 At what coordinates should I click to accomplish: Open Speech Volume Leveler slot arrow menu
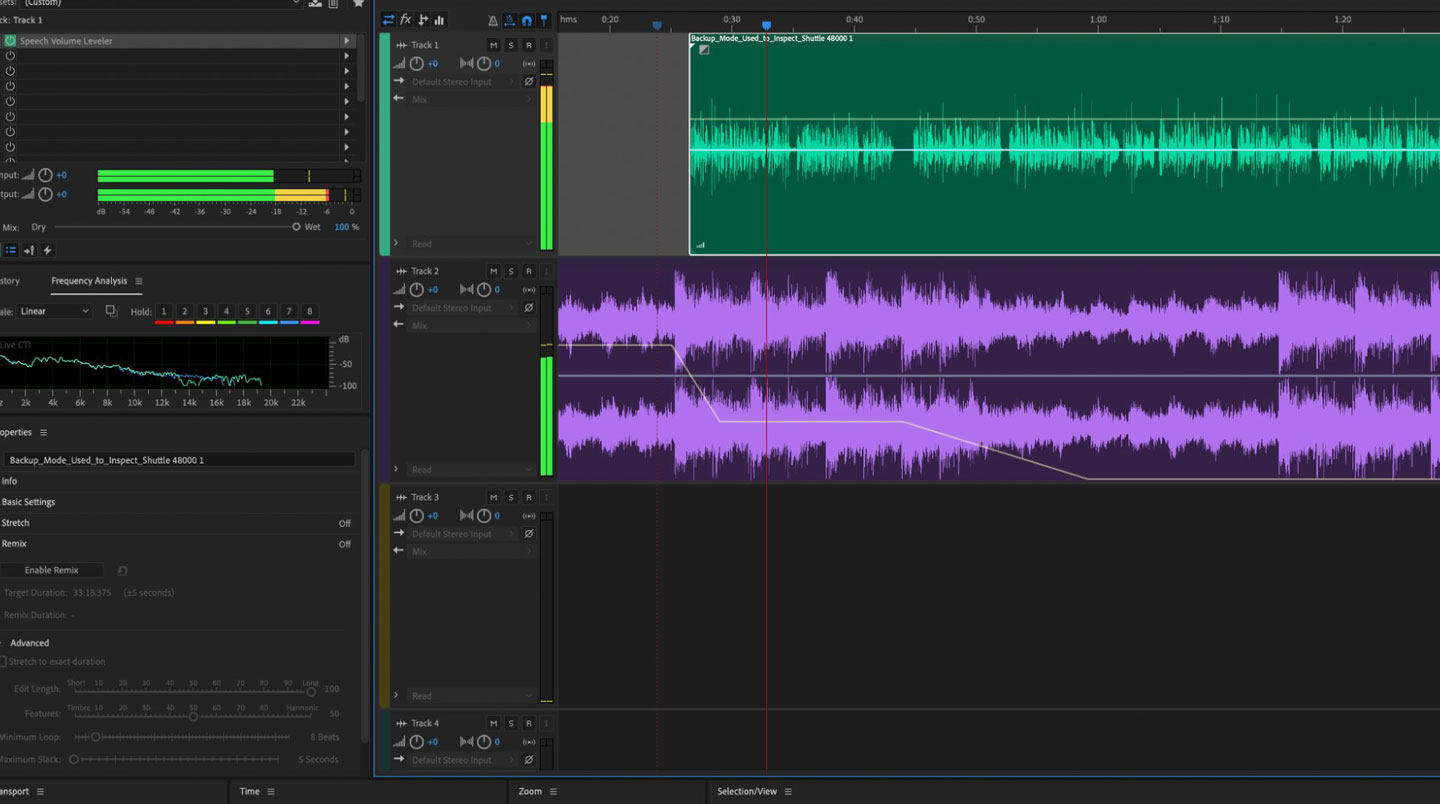pyautogui.click(x=347, y=41)
